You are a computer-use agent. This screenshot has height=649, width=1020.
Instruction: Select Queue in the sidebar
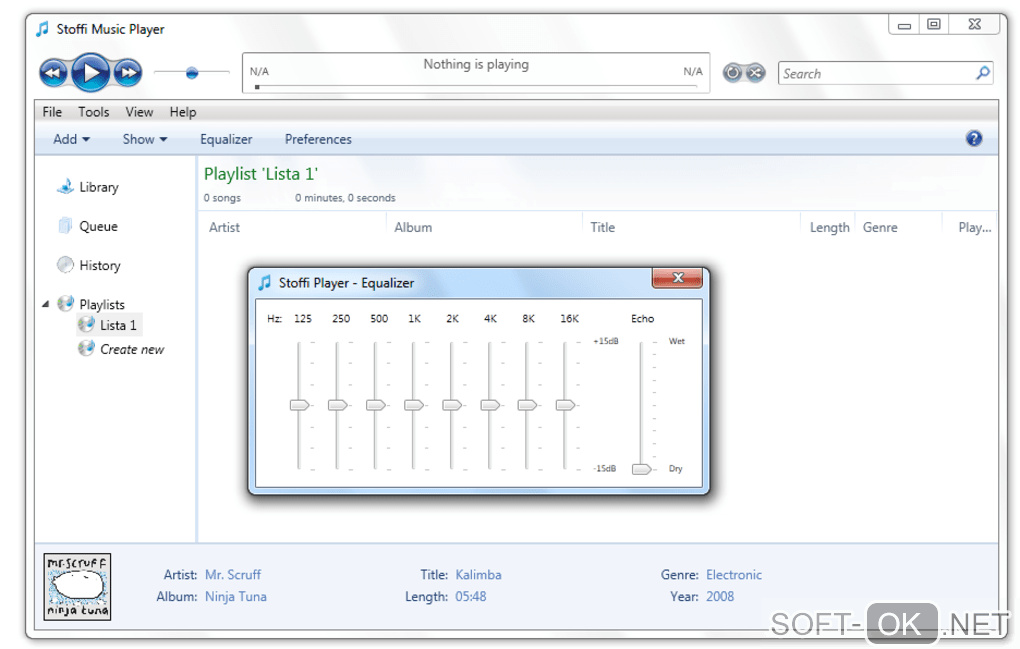[x=88, y=226]
